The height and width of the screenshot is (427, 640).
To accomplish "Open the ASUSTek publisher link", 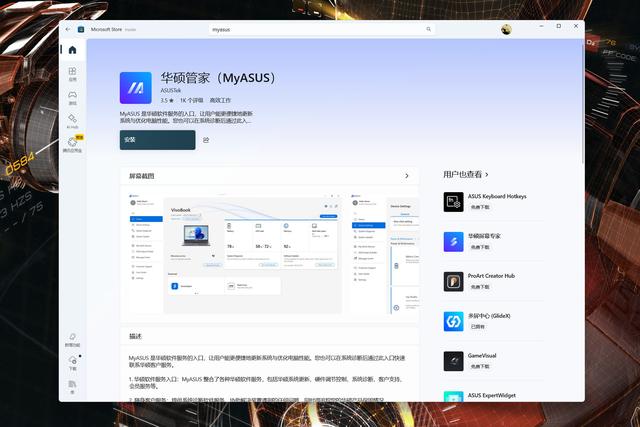I will (171, 90).
